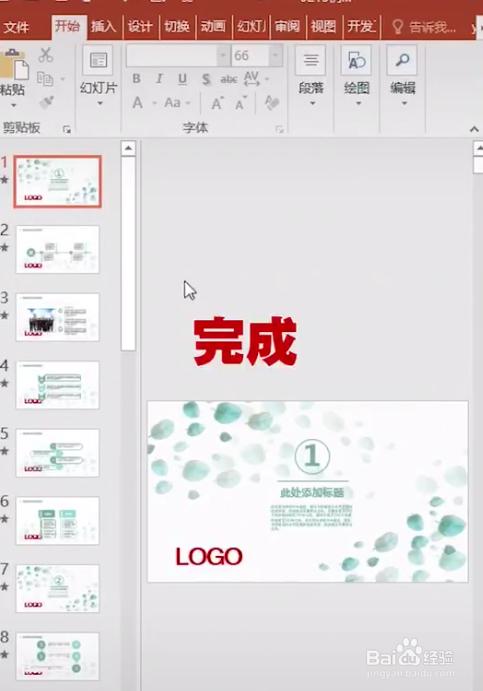Screen dimensions: 483x691
Task: Select slide 2 thumbnail
Action: (58, 249)
